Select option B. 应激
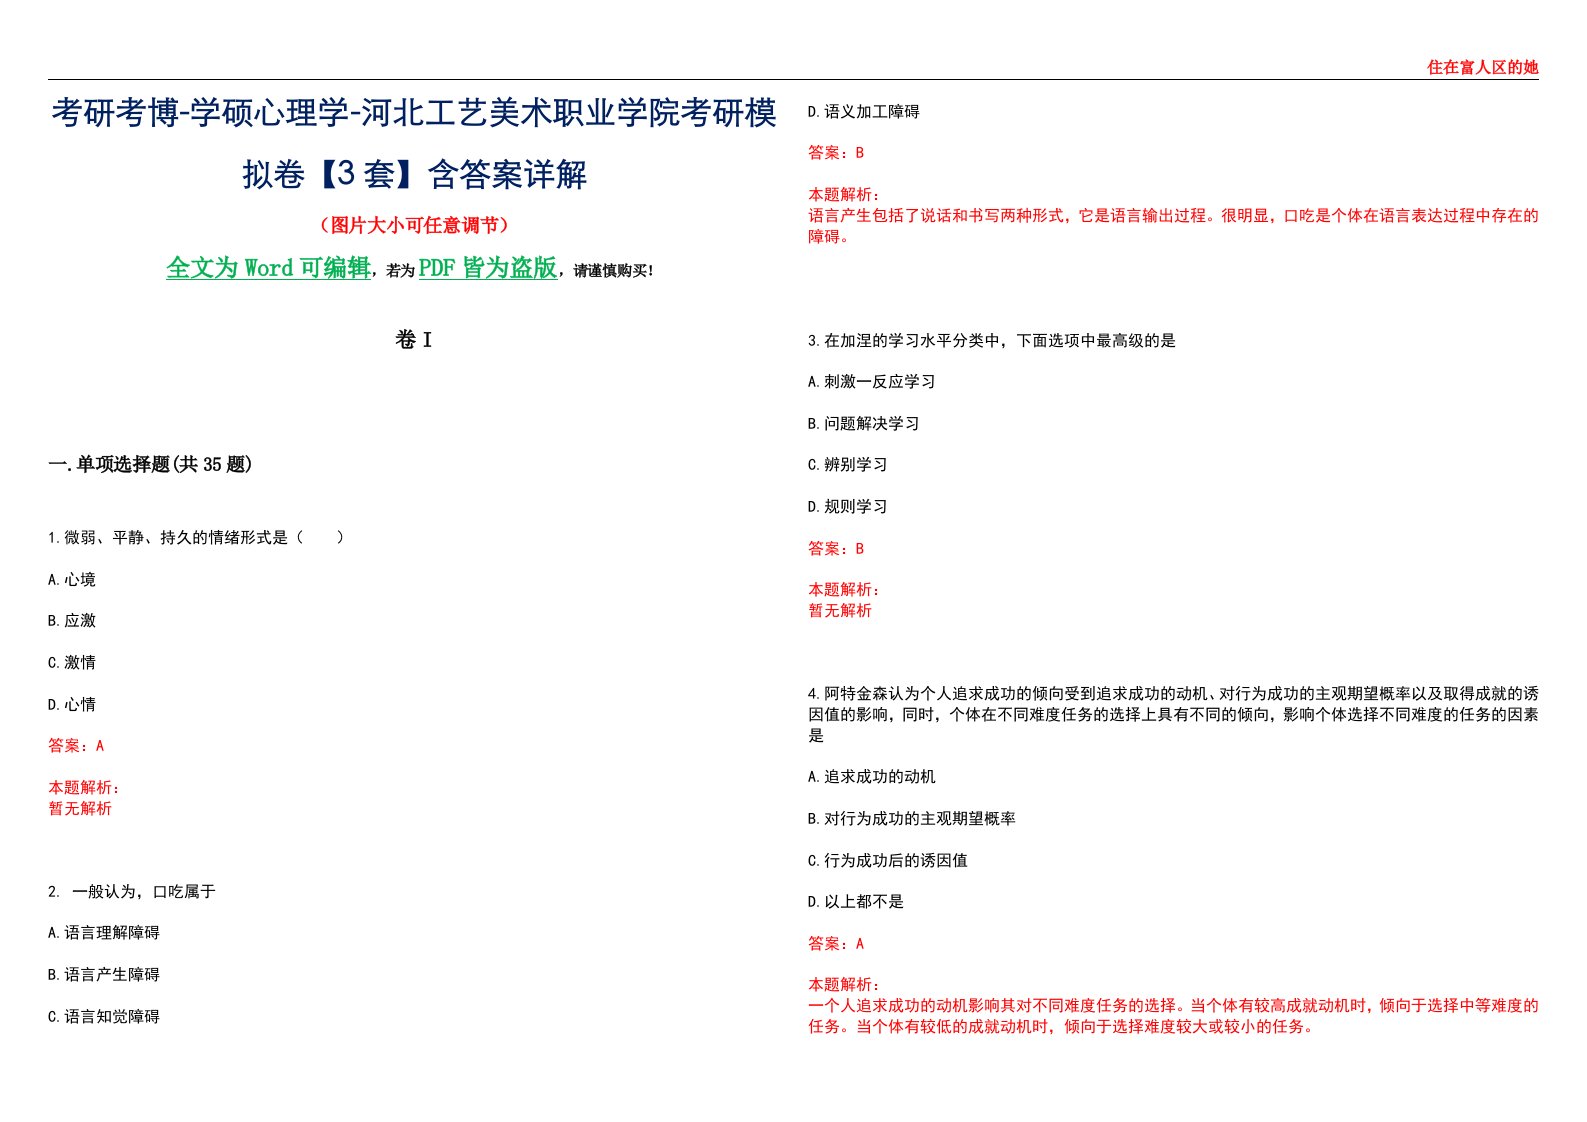1587x1122 pixels. 72,621
